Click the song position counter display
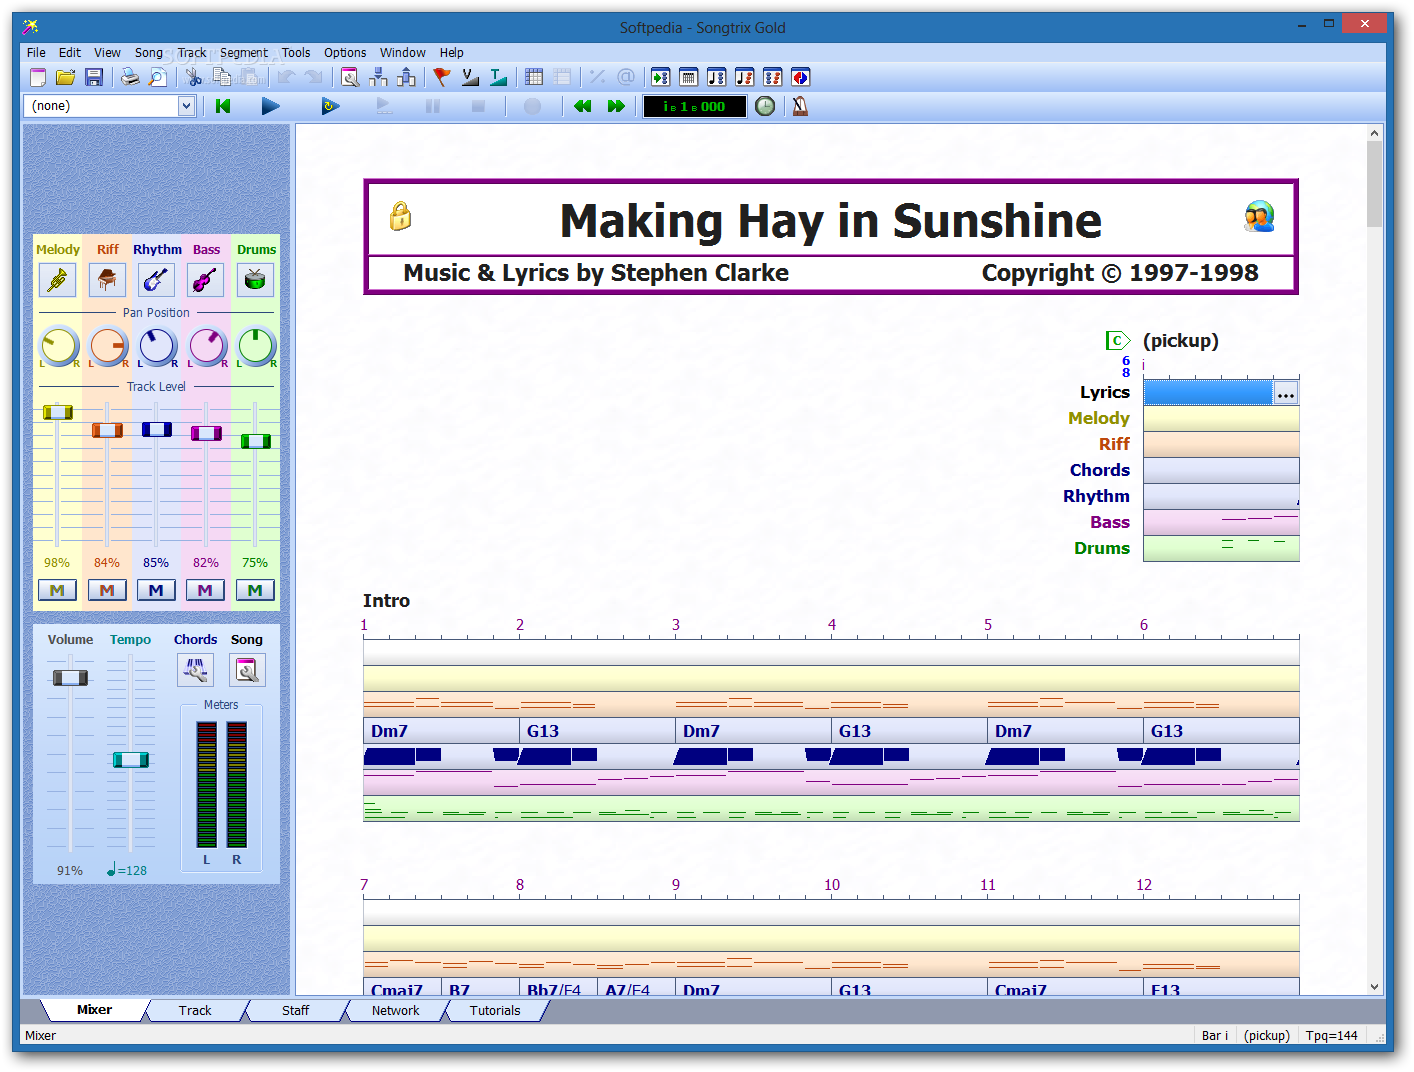The image size is (1414, 1072). click(695, 106)
